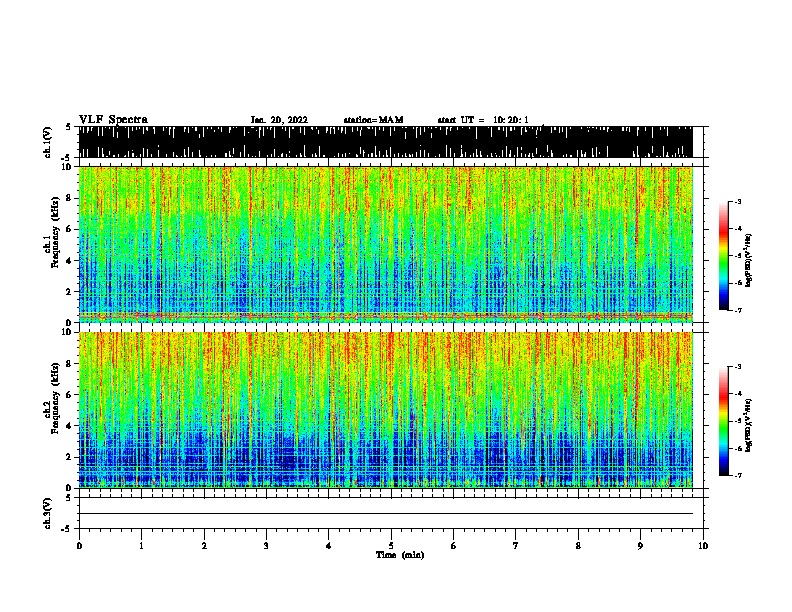The height and width of the screenshot is (612, 792).
Task: Click the 'start UT = 10:20:1' label
Action: coord(483,120)
